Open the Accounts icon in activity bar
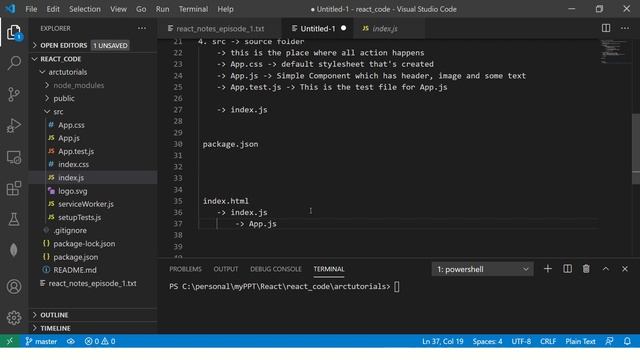The height and width of the screenshot is (360, 640). [x=14, y=287]
